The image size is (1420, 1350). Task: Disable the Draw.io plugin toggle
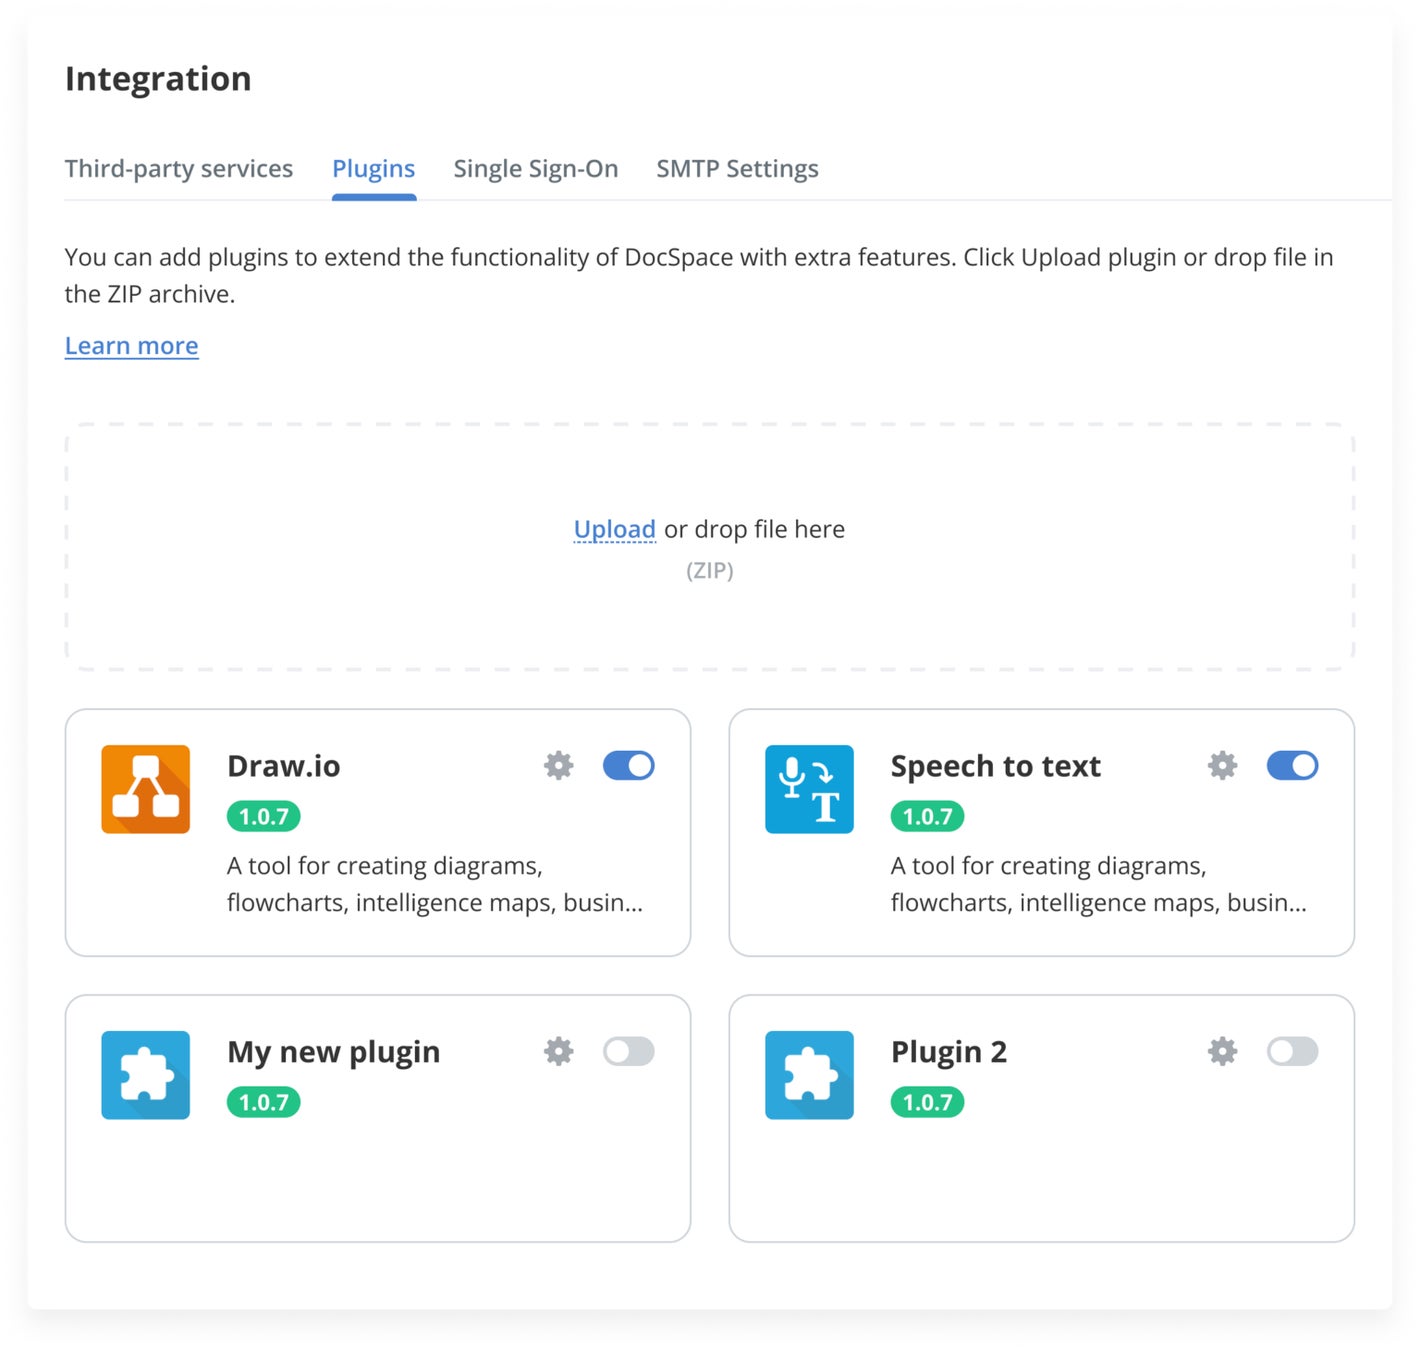[x=628, y=766]
